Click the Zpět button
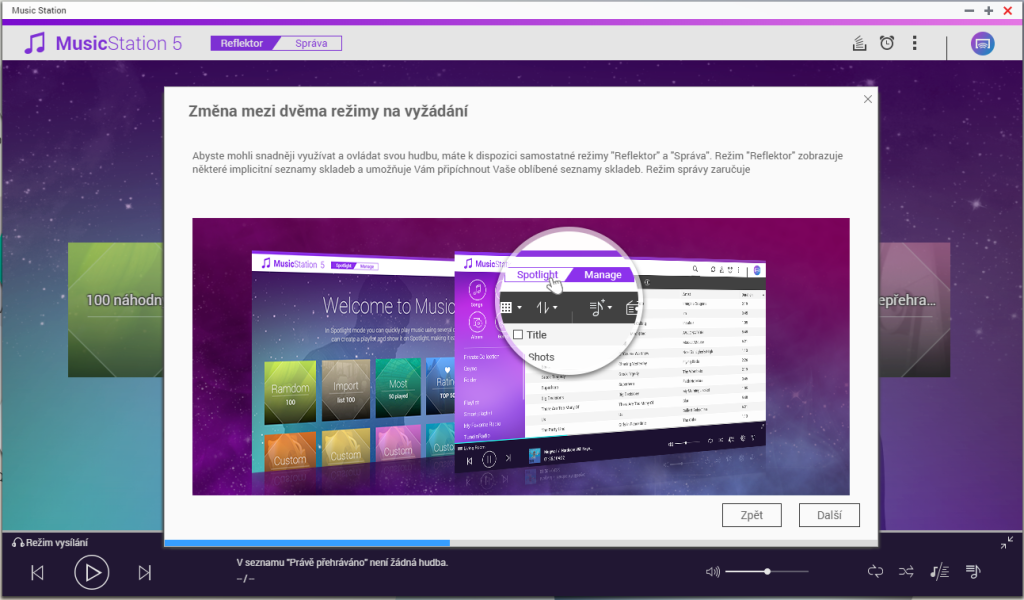 coord(752,515)
